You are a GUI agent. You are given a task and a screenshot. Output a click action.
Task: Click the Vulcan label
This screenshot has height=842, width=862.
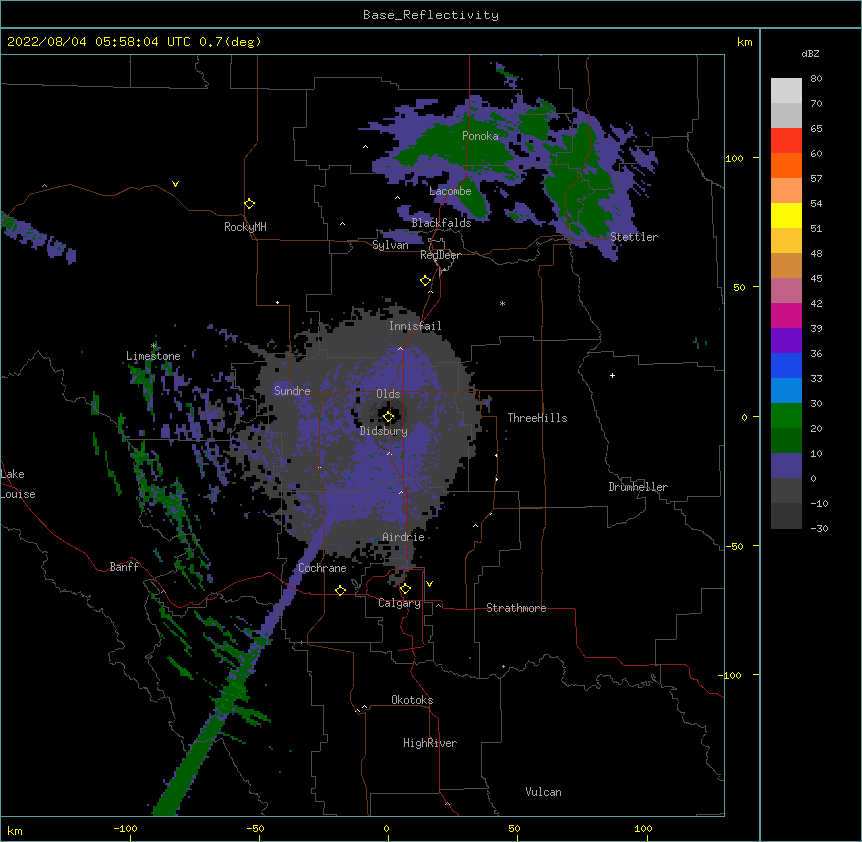543,792
